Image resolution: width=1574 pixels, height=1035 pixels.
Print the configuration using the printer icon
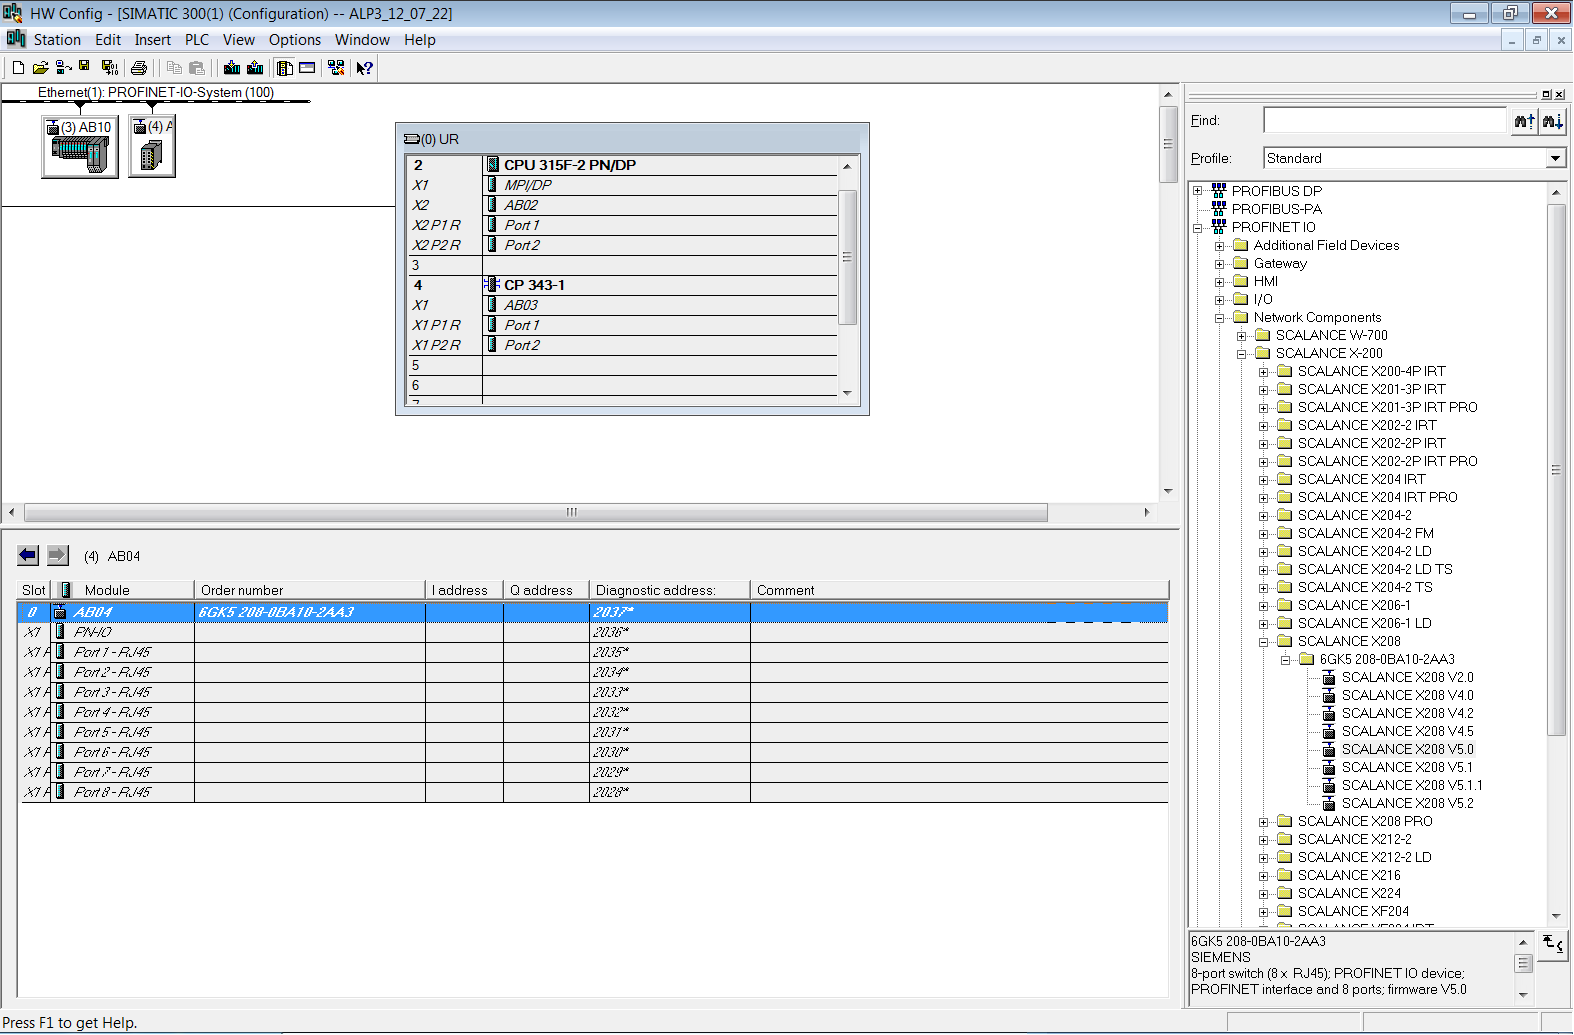[139, 68]
